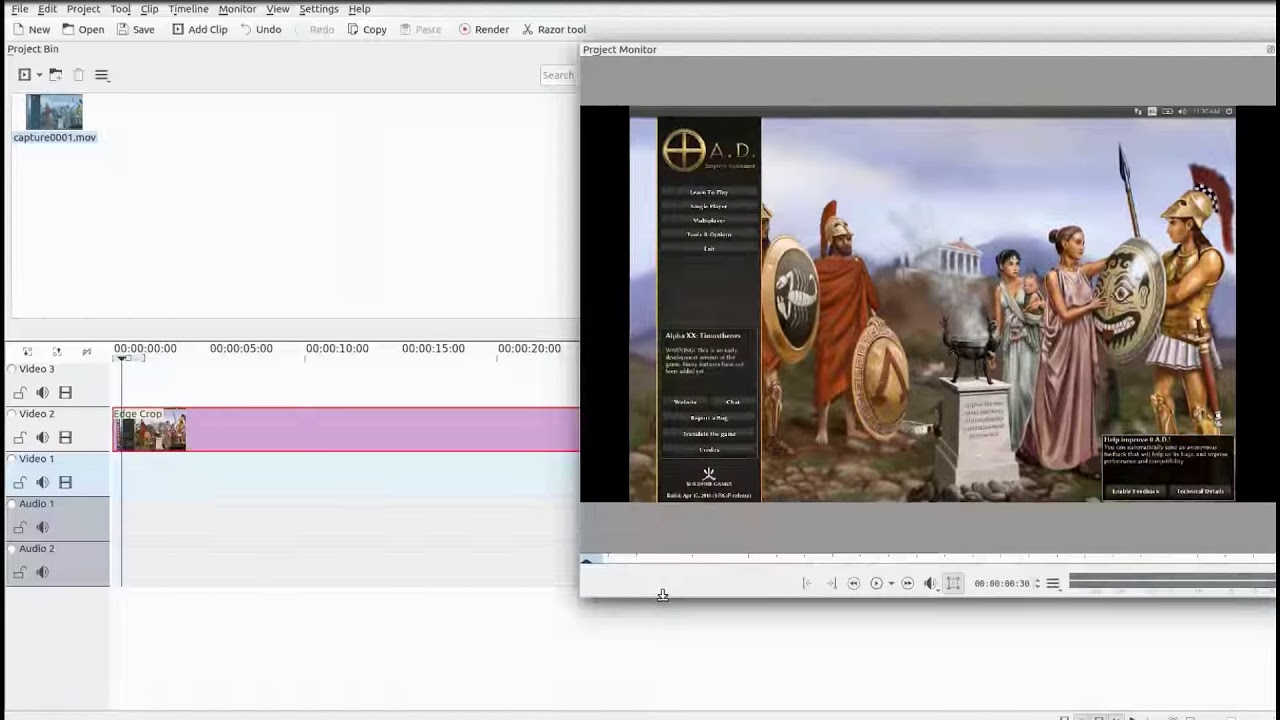Screen dimensions: 1280x720
Task: Click the 00:00:15:00 mark on timeline ruler
Action: 433,349
